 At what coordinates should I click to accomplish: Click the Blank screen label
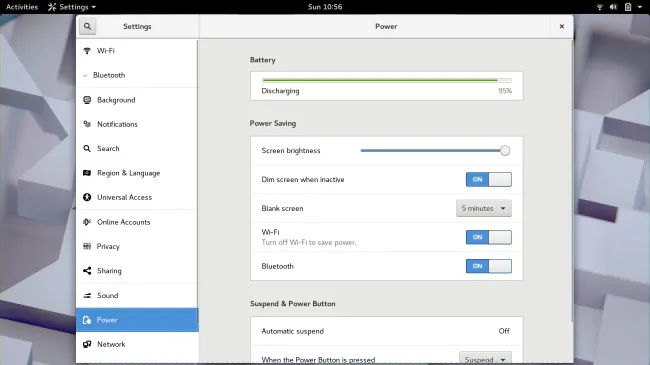[282, 208]
